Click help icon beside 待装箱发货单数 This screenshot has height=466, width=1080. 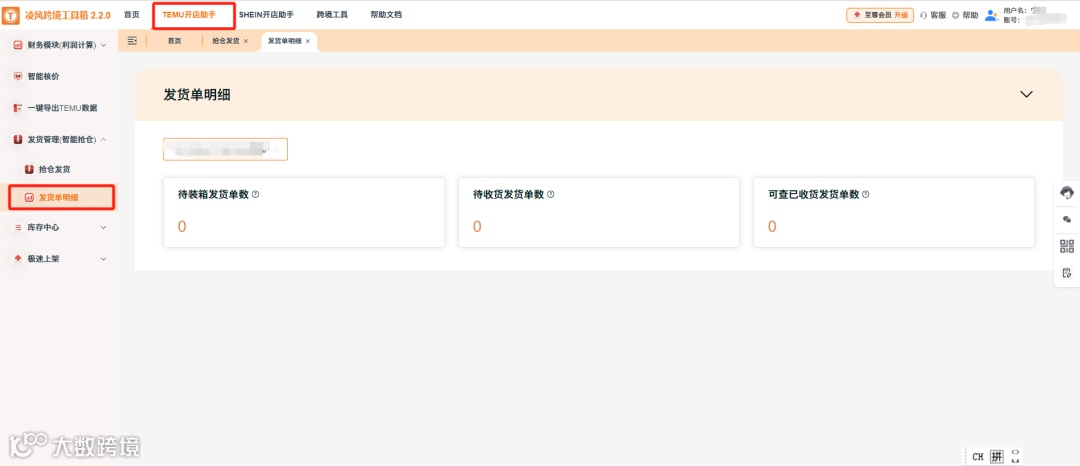click(256, 195)
